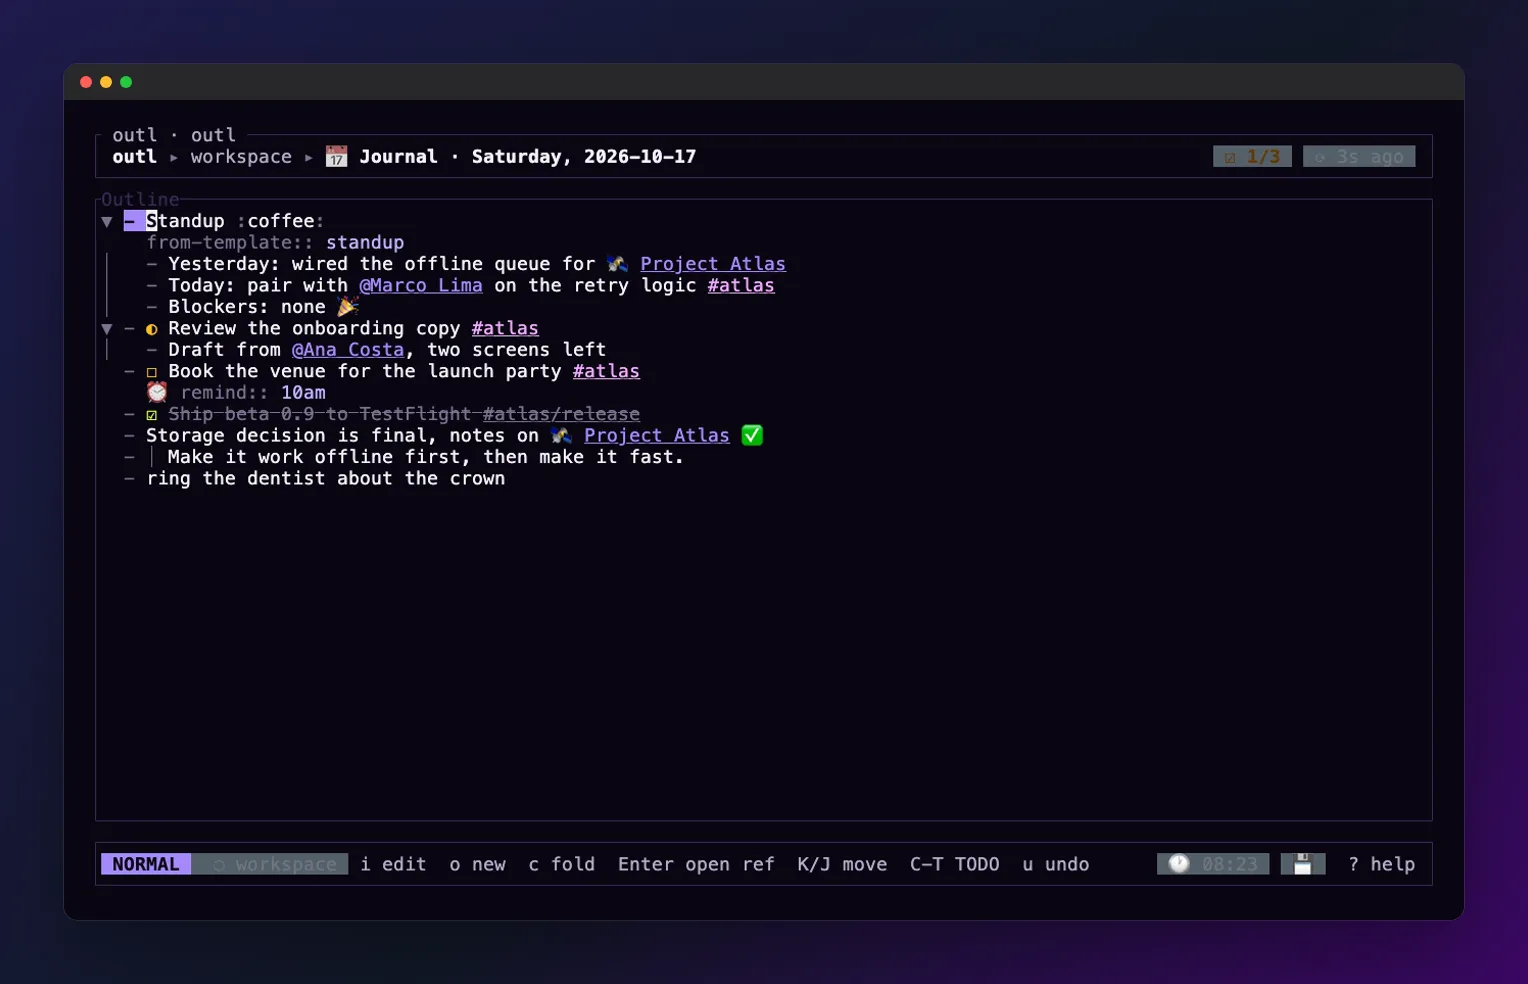The image size is (1528, 984).
Task: Open the #atlas tag in the Today row
Action: pos(741,285)
